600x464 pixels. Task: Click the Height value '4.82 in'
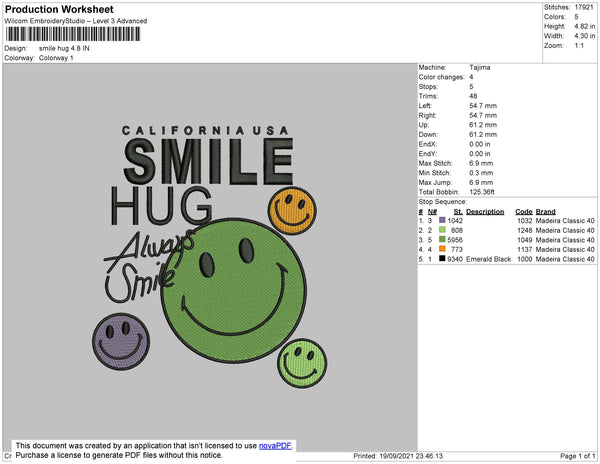point(585,26)
